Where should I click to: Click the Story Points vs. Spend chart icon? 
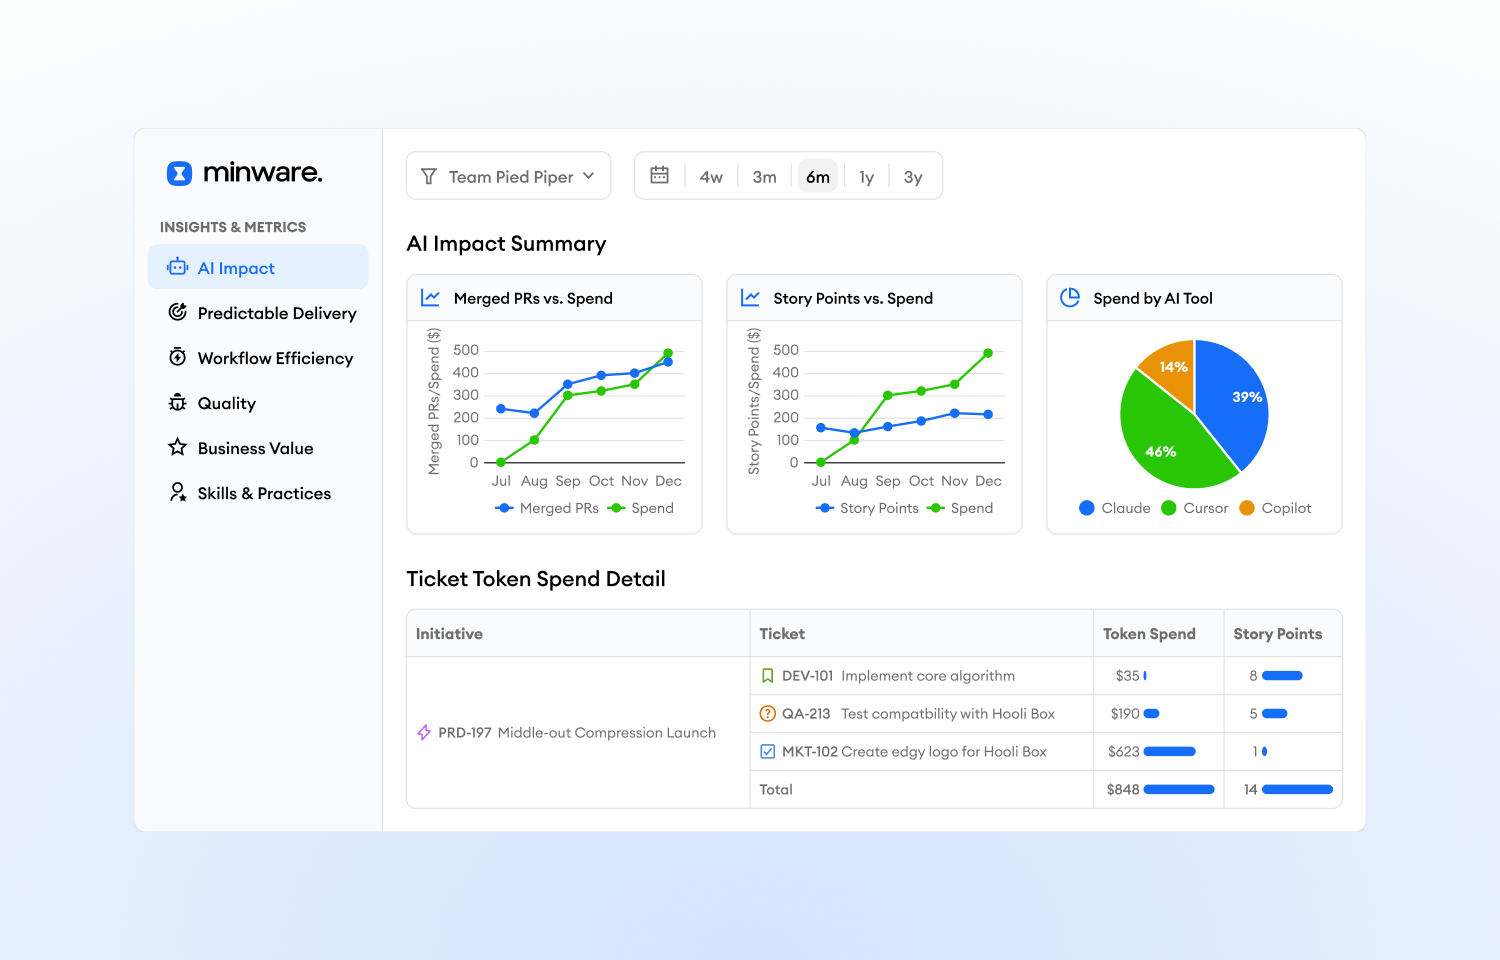click(x=750, y=297)
